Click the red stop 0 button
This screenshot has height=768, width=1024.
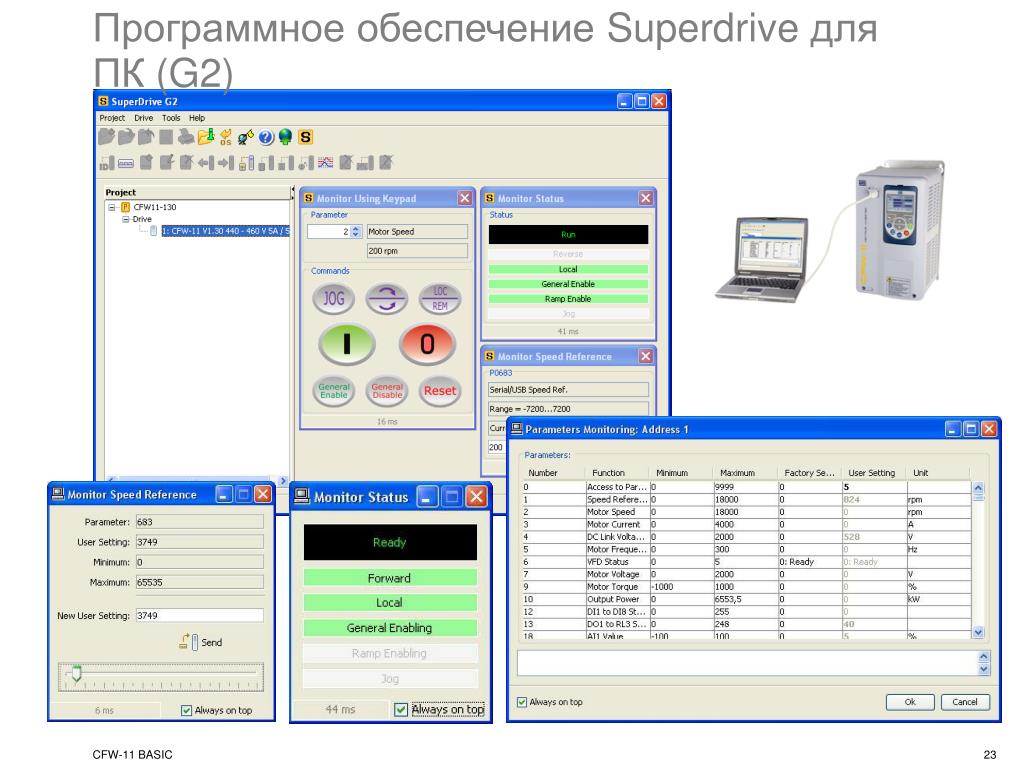point(426,344)
